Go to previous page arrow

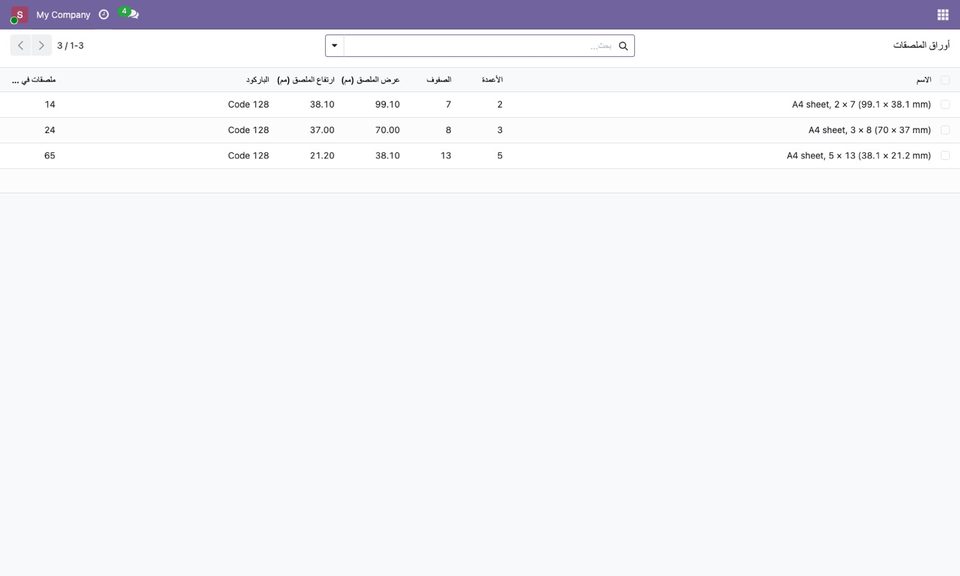[x=20, y=45]
